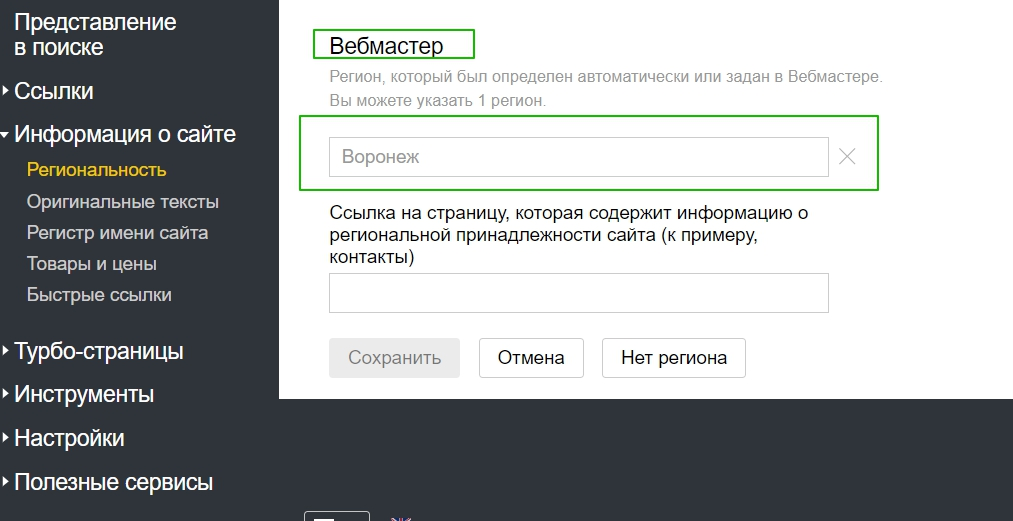Image resolution: width=1013 pixels, height=521 pixels.
Task: Click the Вебмастер heading
Action: tap(386, 46)
